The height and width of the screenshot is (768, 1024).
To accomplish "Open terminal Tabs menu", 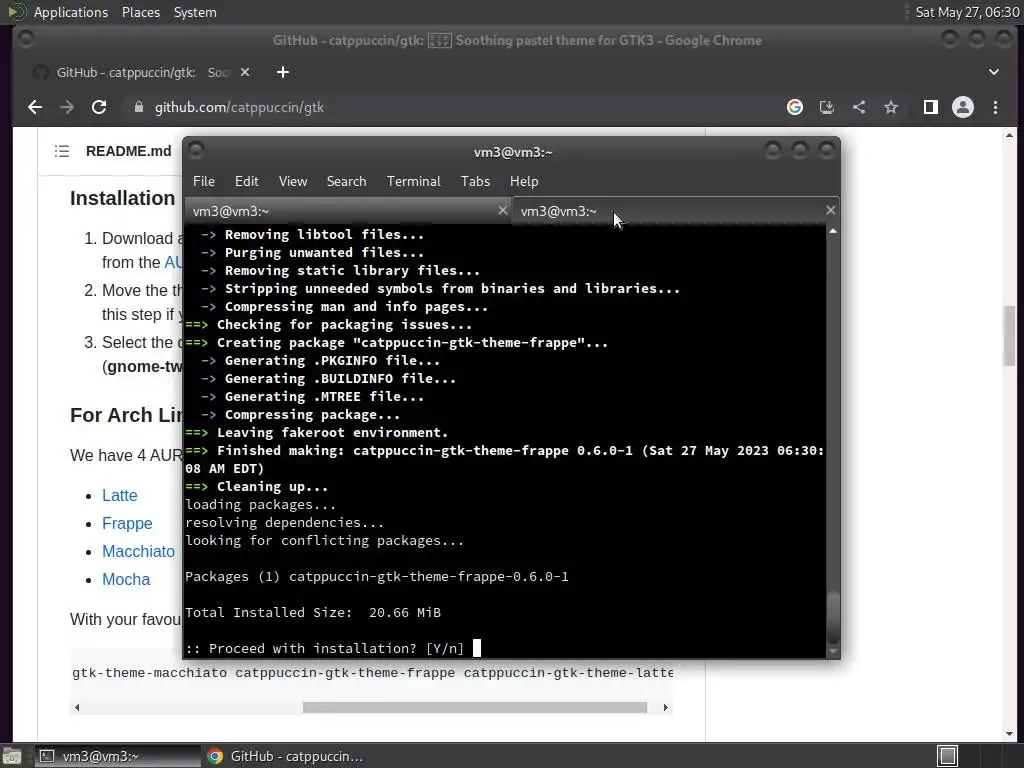I will [475, 182].
